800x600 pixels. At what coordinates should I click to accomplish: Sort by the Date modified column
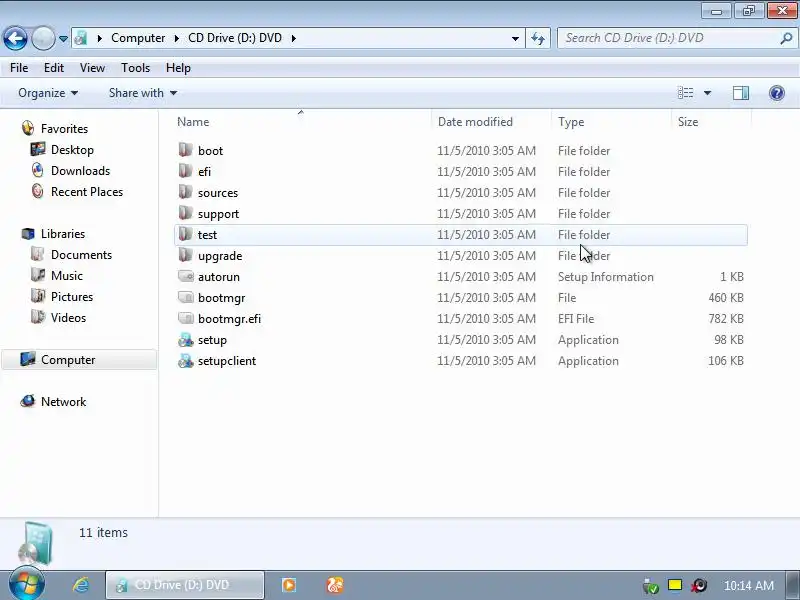coord(491,122)
